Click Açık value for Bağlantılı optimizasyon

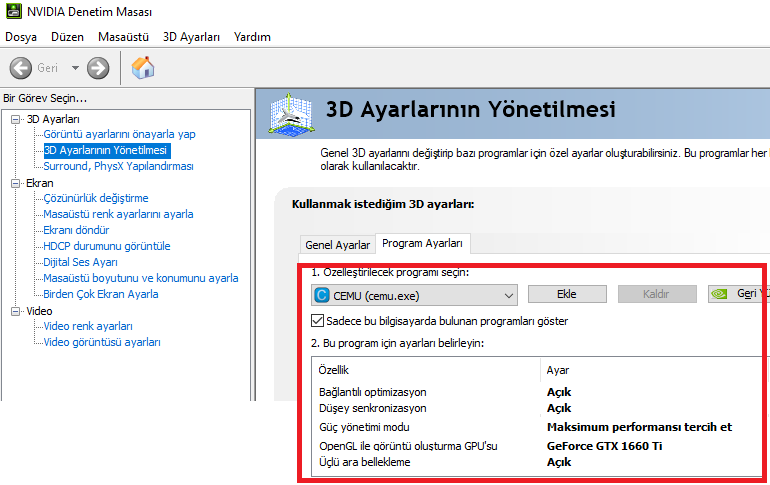point(559,392)
